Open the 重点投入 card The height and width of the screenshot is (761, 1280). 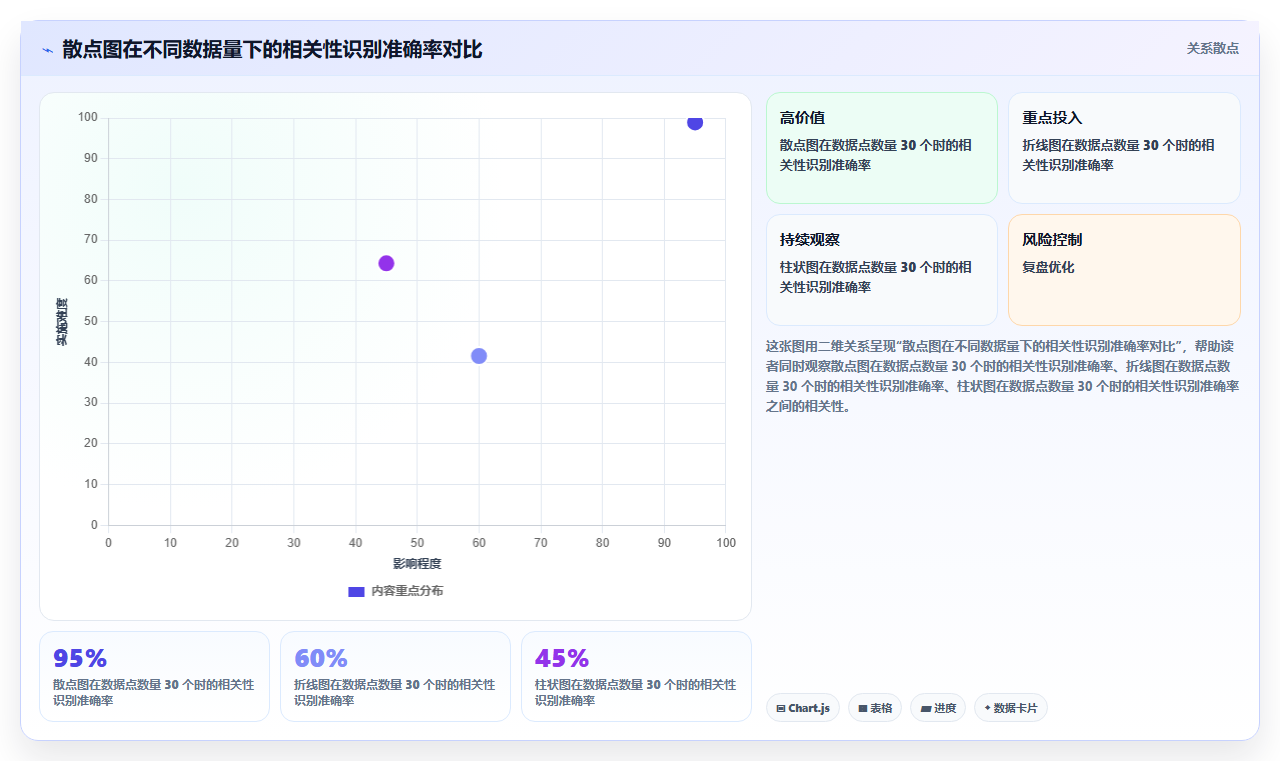pos(1124,148)
